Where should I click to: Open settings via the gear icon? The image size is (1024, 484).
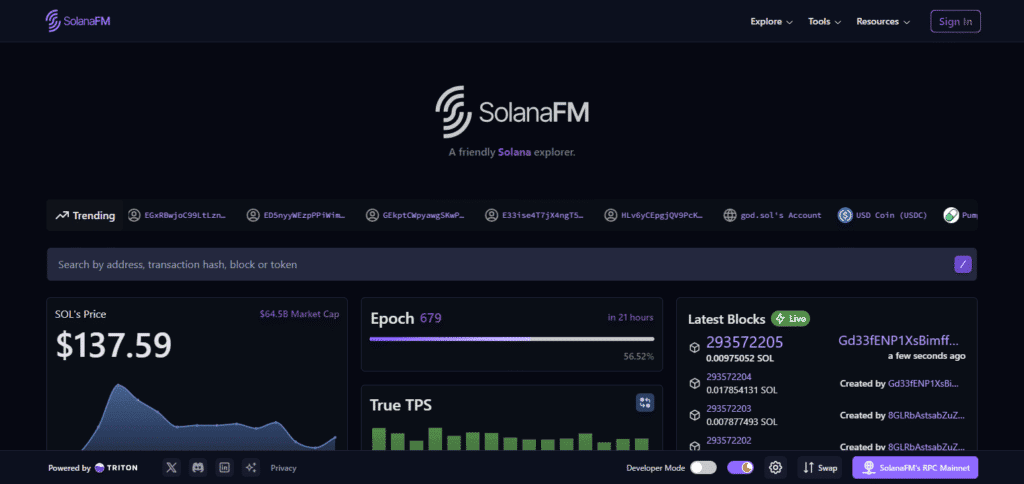tap(775, 468)
